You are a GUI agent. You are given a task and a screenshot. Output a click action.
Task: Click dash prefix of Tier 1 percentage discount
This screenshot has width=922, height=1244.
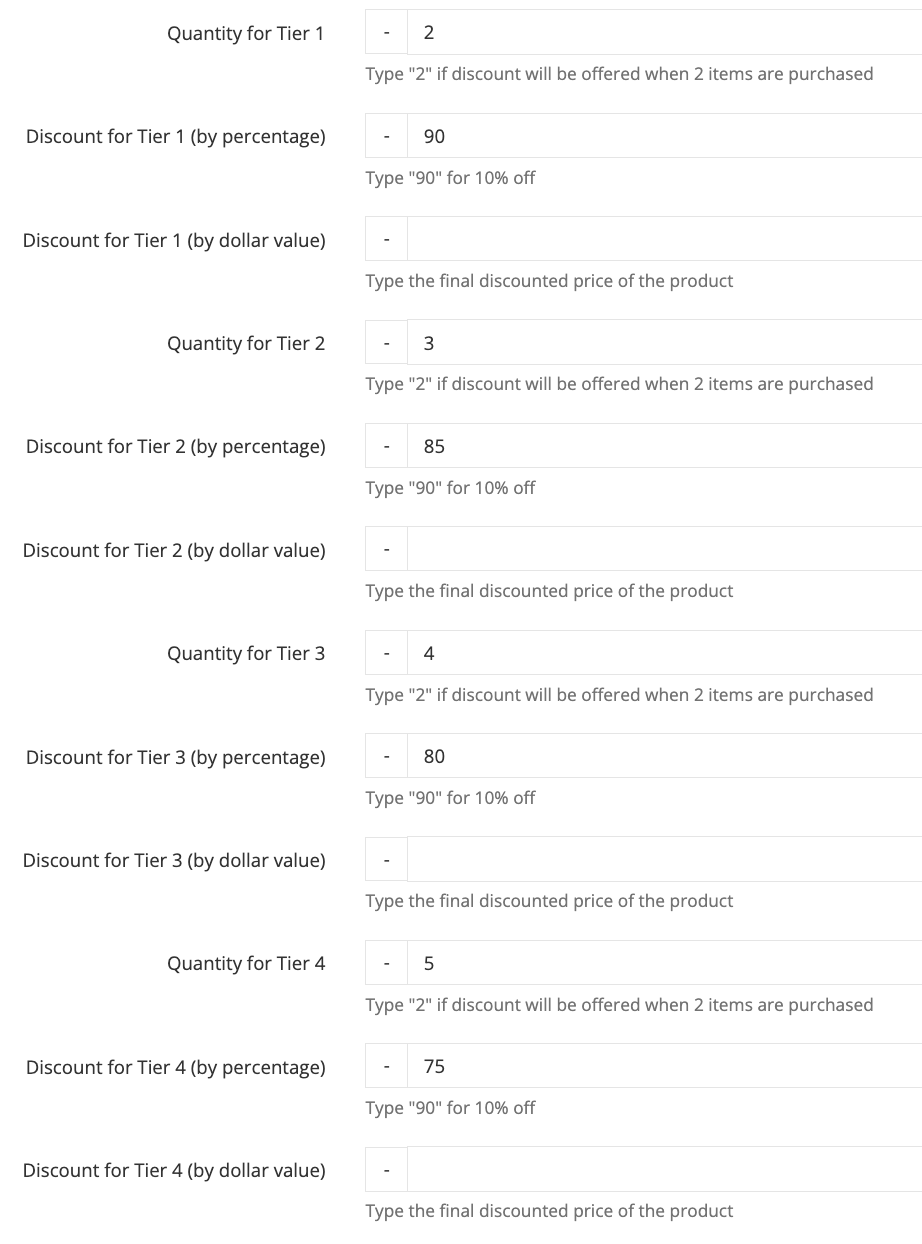386,136
